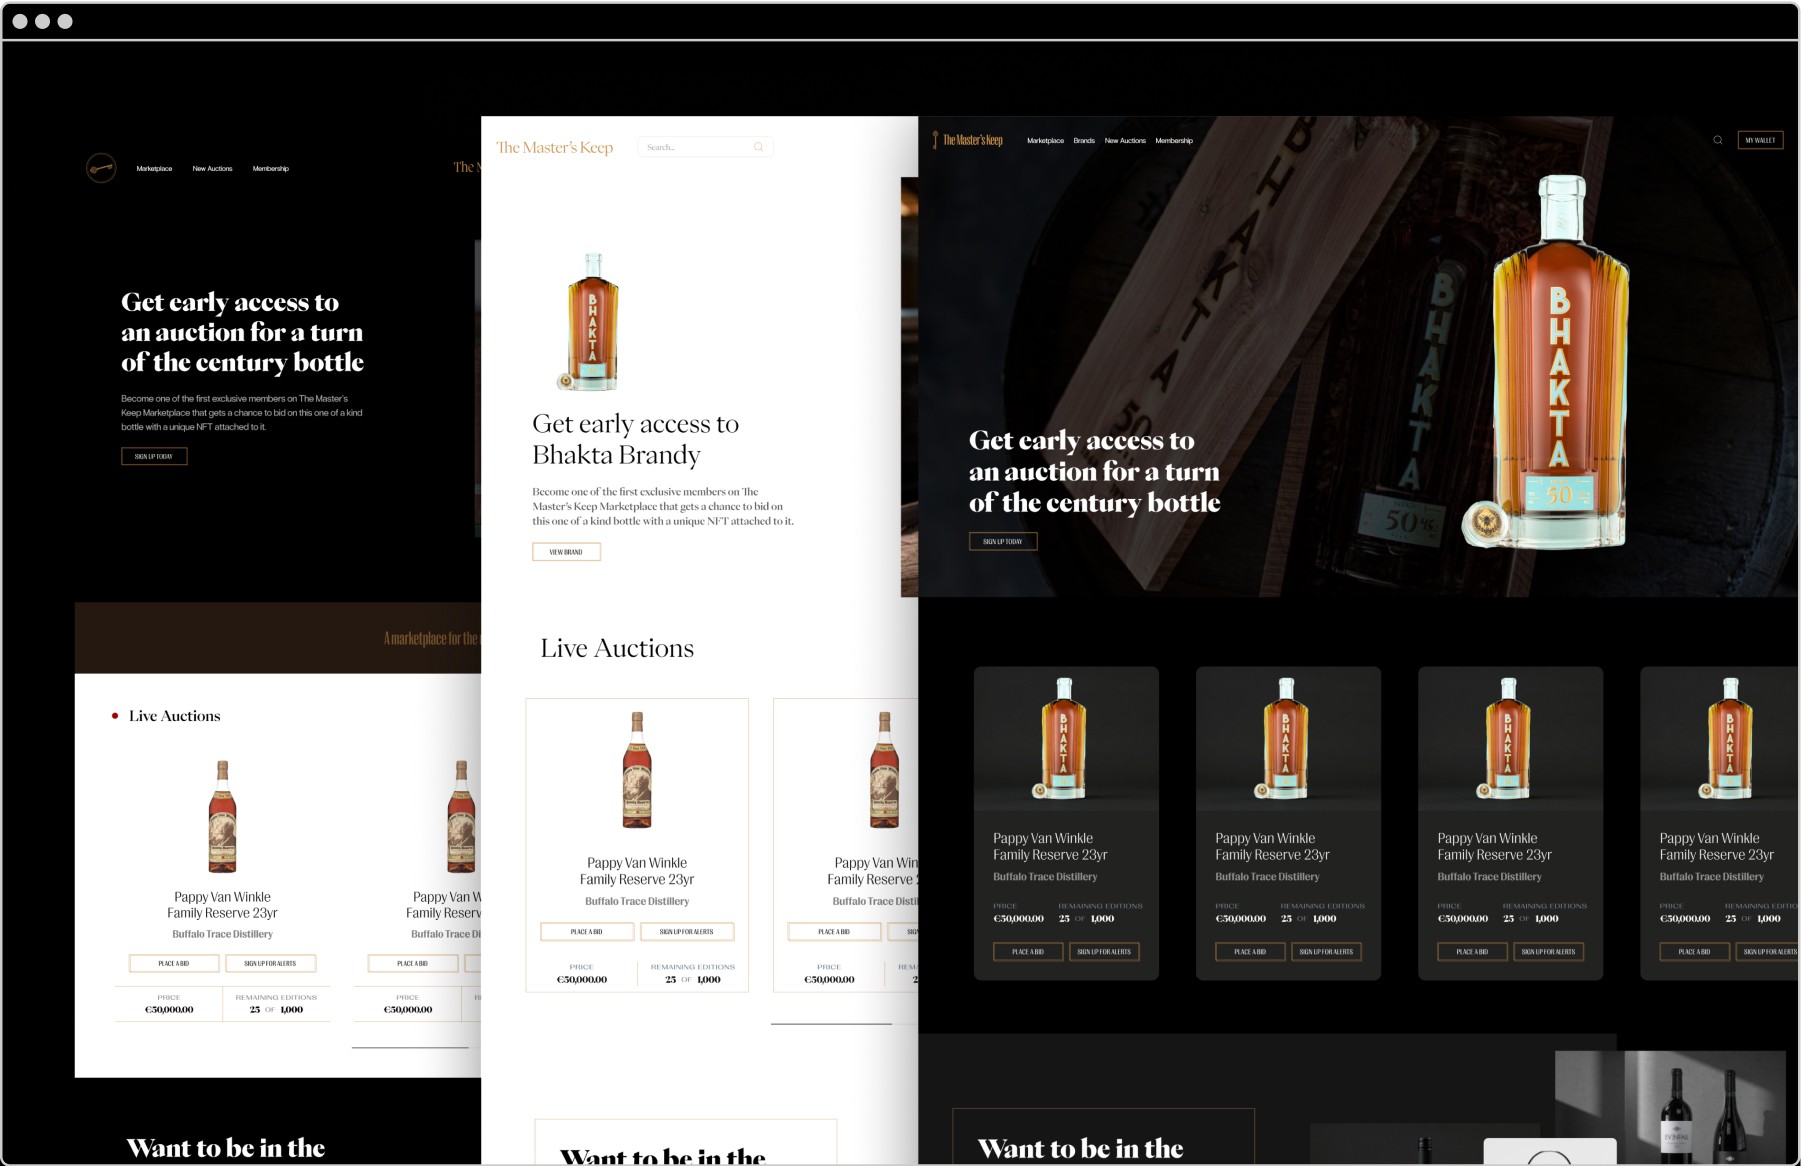Click the MY WALLET button
Screen dimensions: 1801x1166
tap(1760, 140)
